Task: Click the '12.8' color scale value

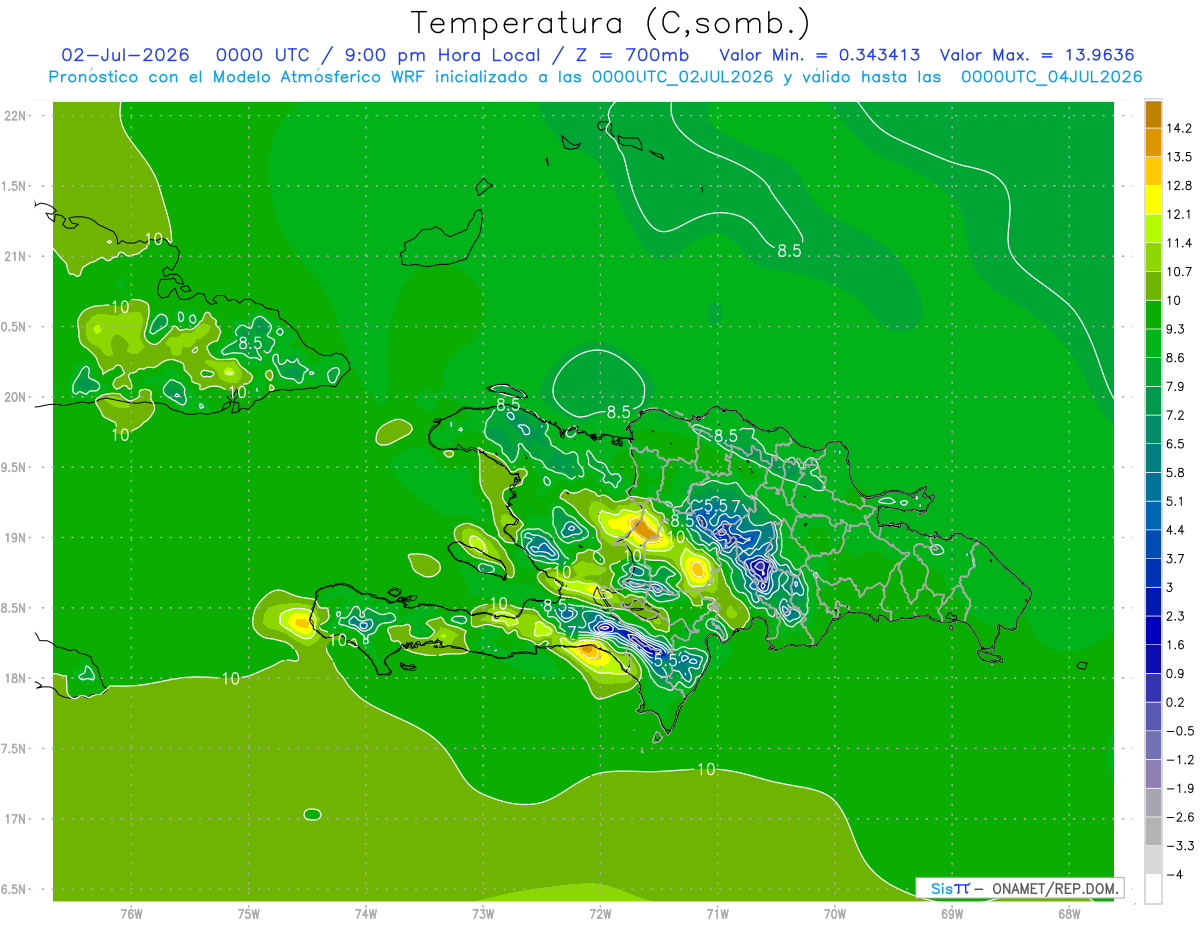Action: point(1178,186)
